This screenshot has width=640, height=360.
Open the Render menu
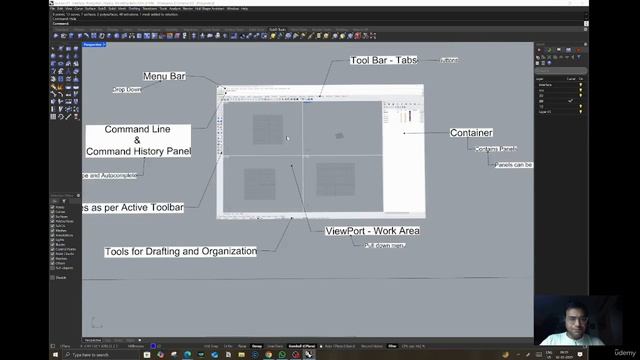coord(188,9)
